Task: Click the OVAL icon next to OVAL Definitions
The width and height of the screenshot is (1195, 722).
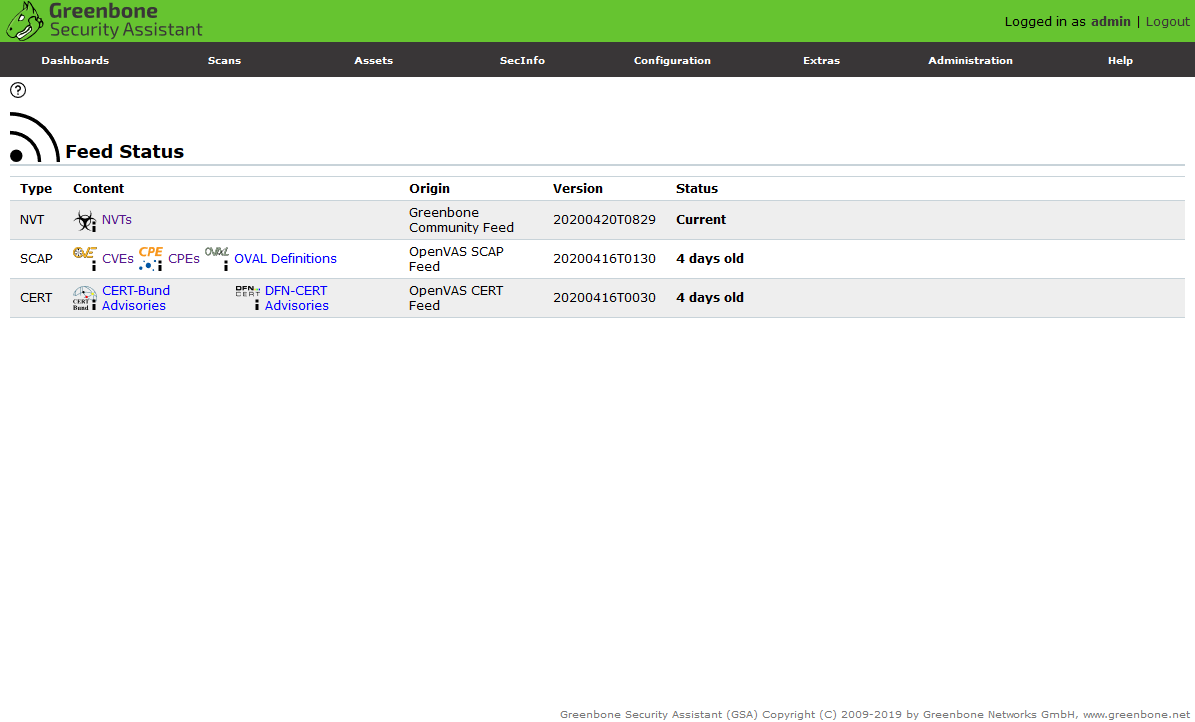Action: tap(217, 258)
